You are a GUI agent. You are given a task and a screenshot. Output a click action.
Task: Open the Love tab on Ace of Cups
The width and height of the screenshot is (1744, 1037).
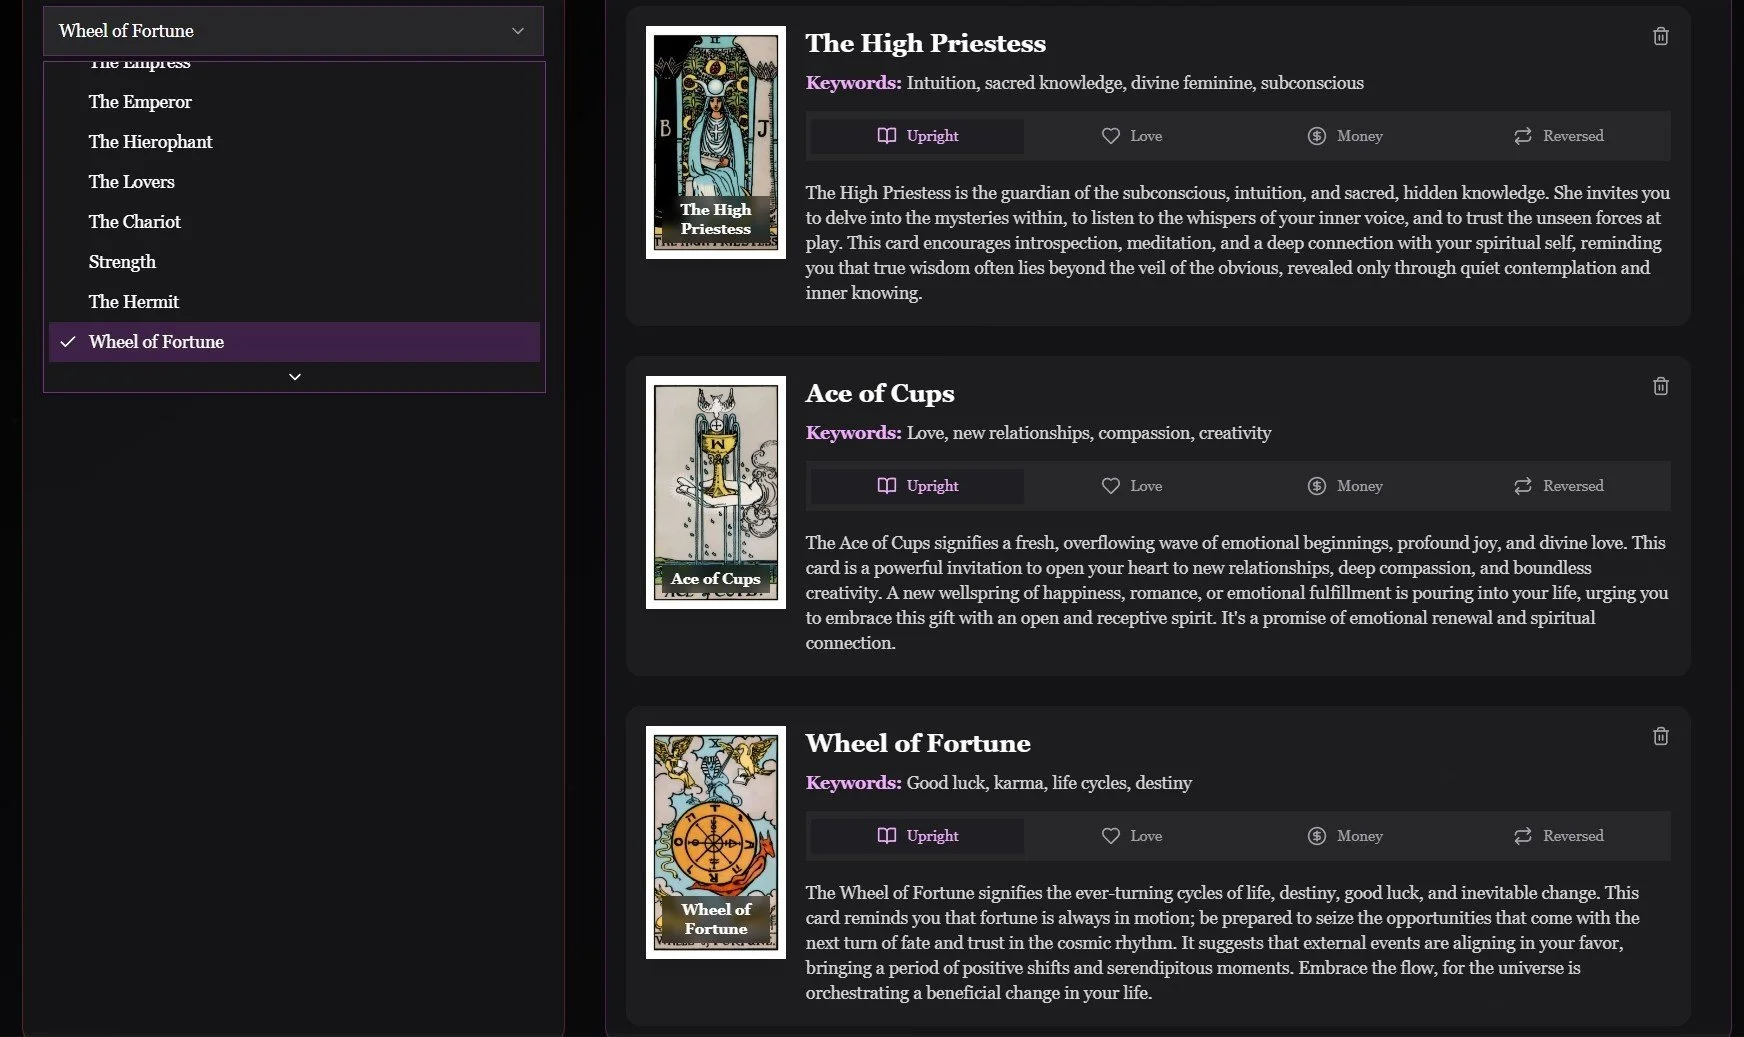tap(1131, 486)
